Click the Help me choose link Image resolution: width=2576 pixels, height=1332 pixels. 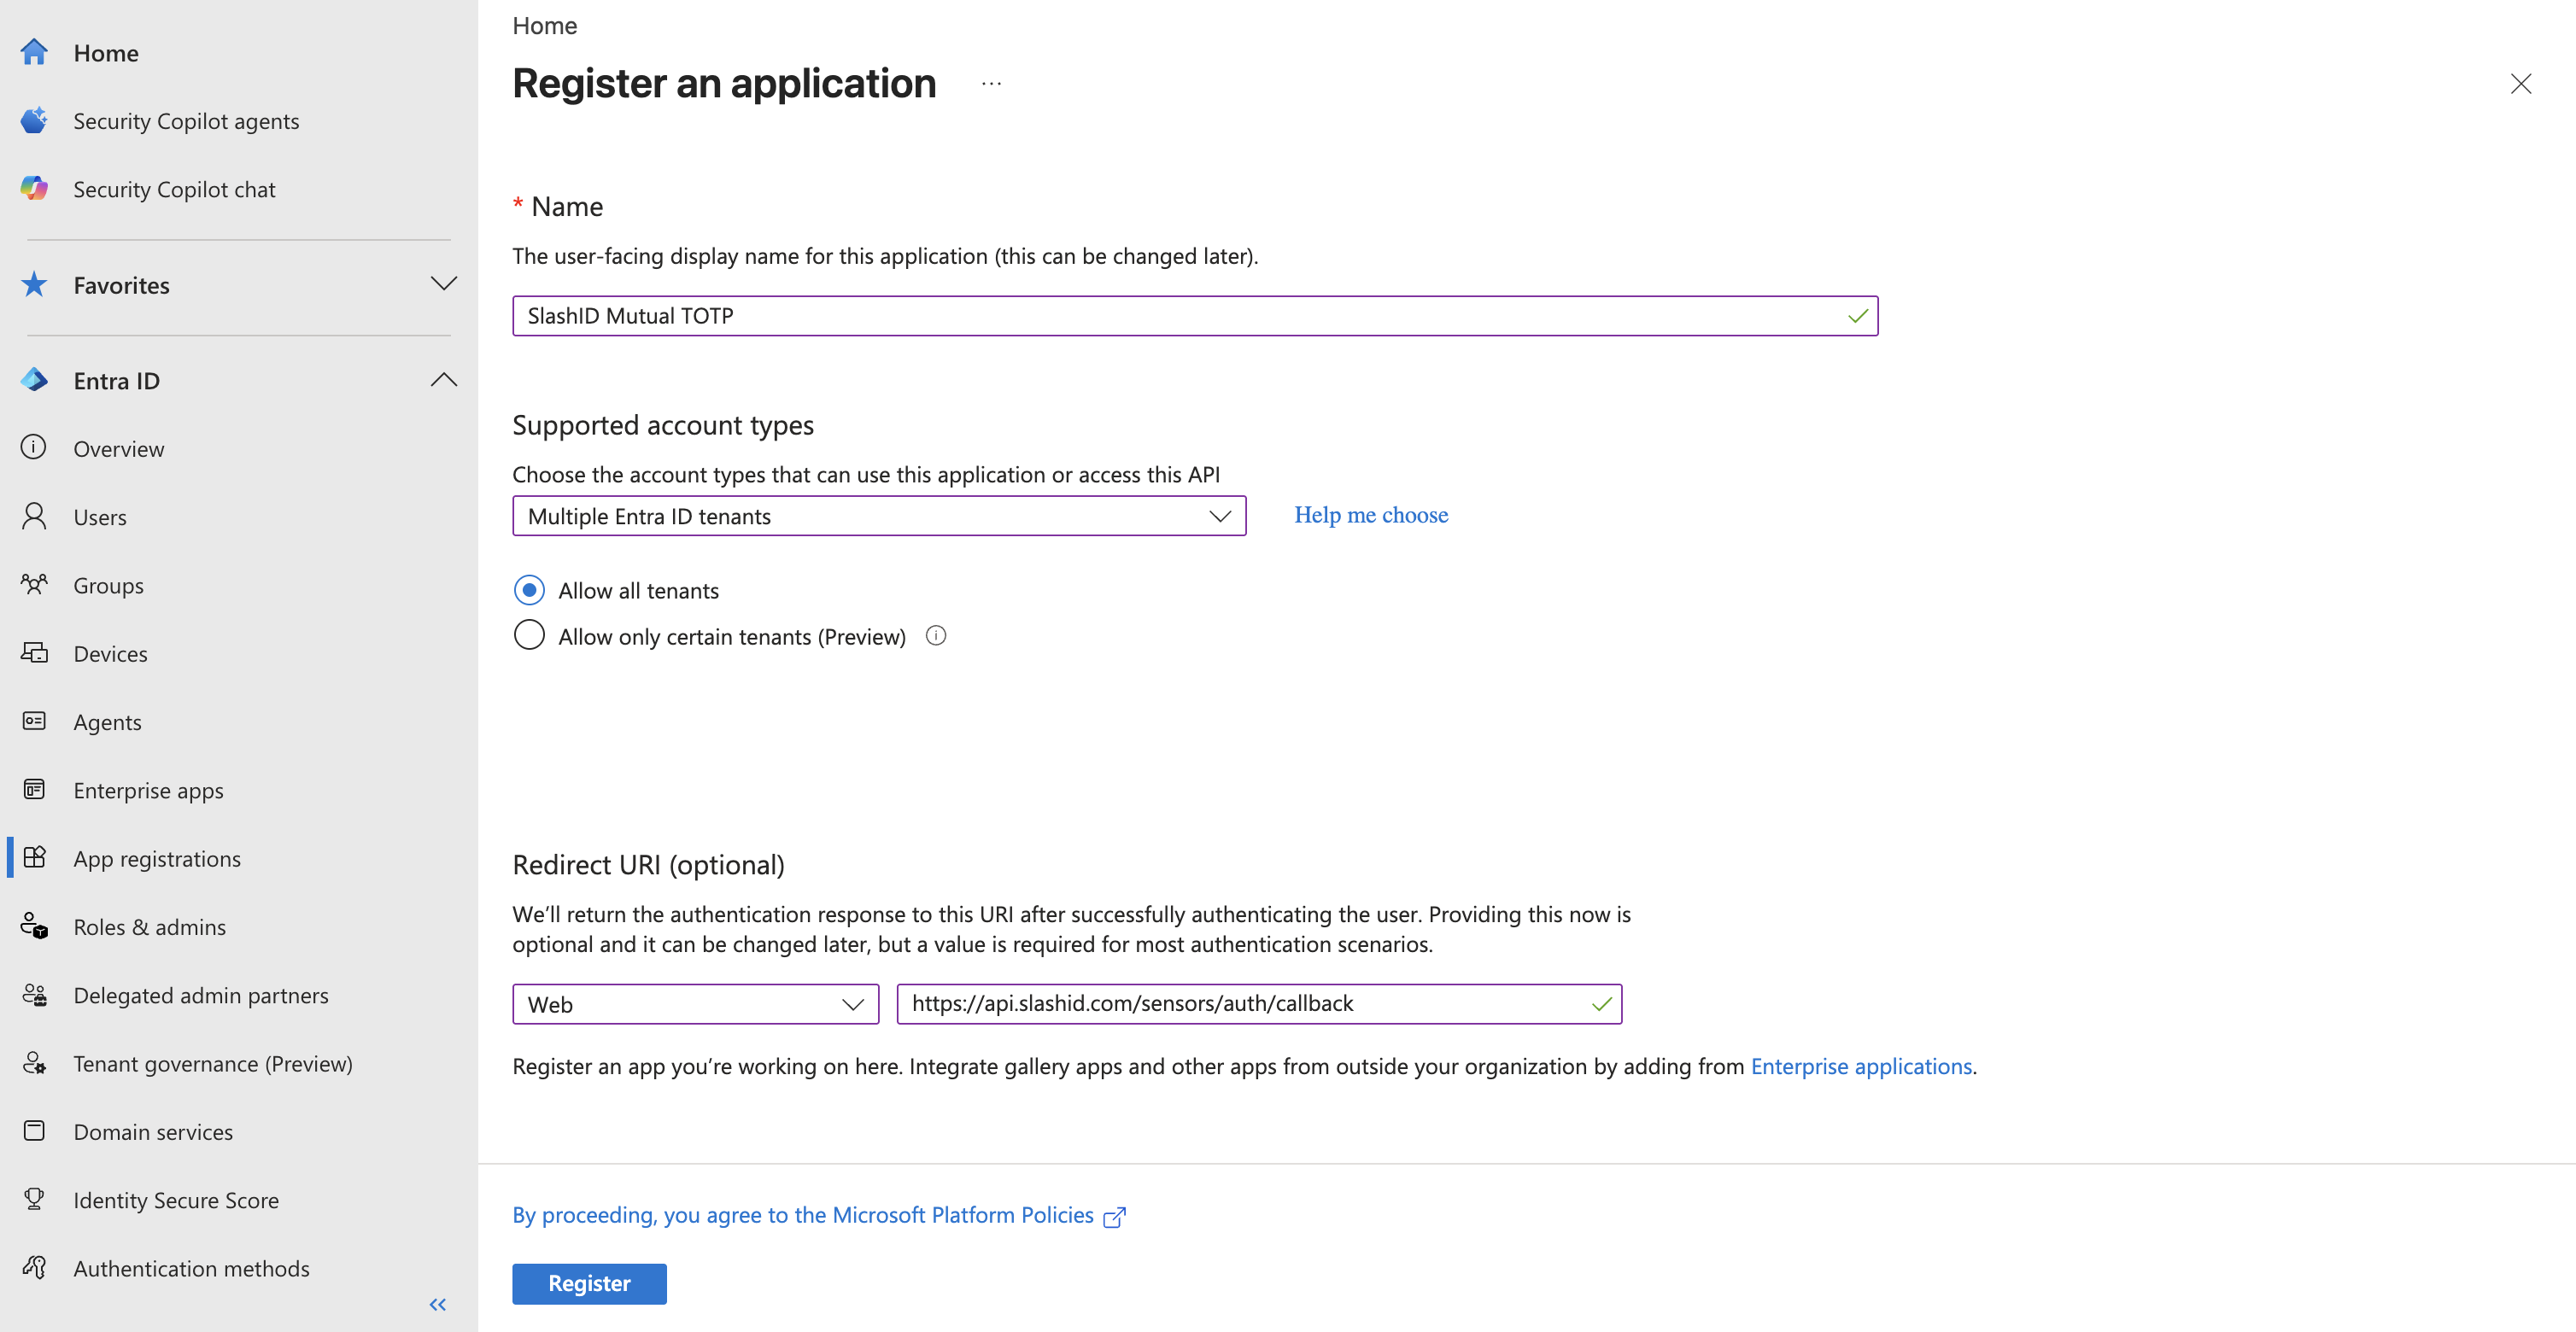point(1370,515)
